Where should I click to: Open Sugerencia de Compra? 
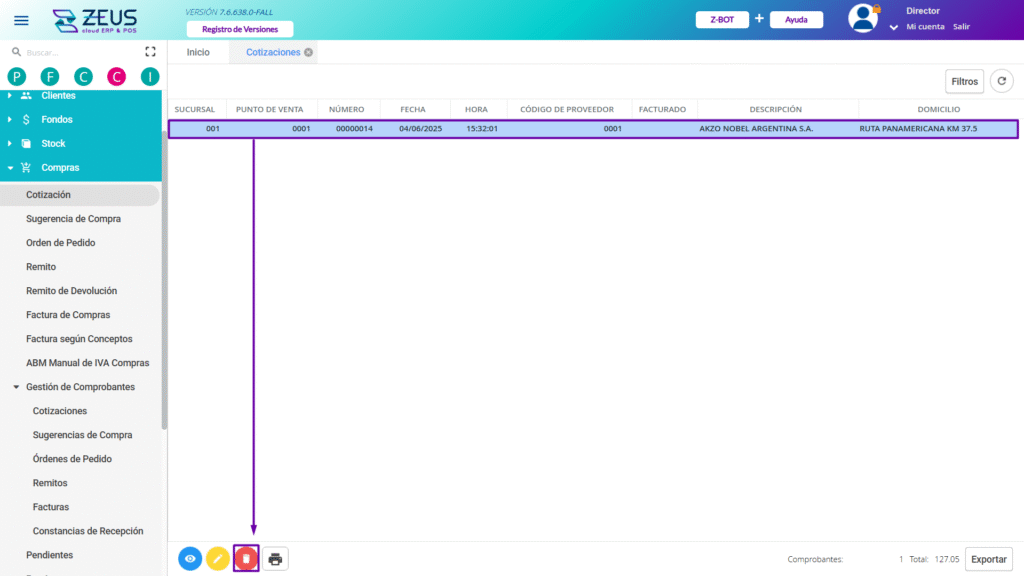(73, 219)
